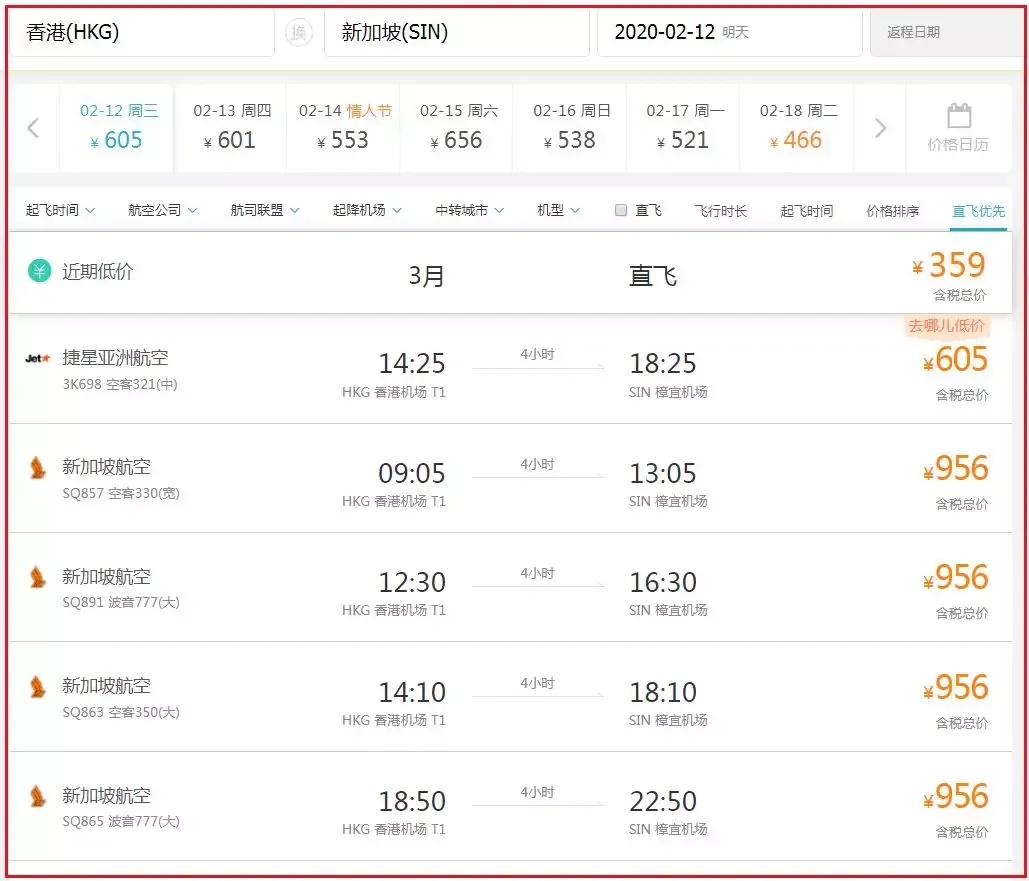Click the 14:10 departure time
This screenshot has height=881, width=1029.
(412, 692)
